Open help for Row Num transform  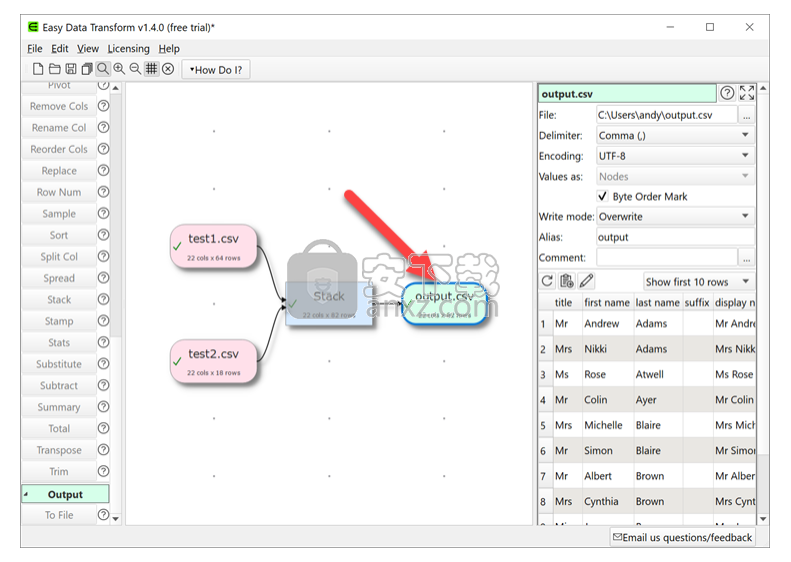103,192
